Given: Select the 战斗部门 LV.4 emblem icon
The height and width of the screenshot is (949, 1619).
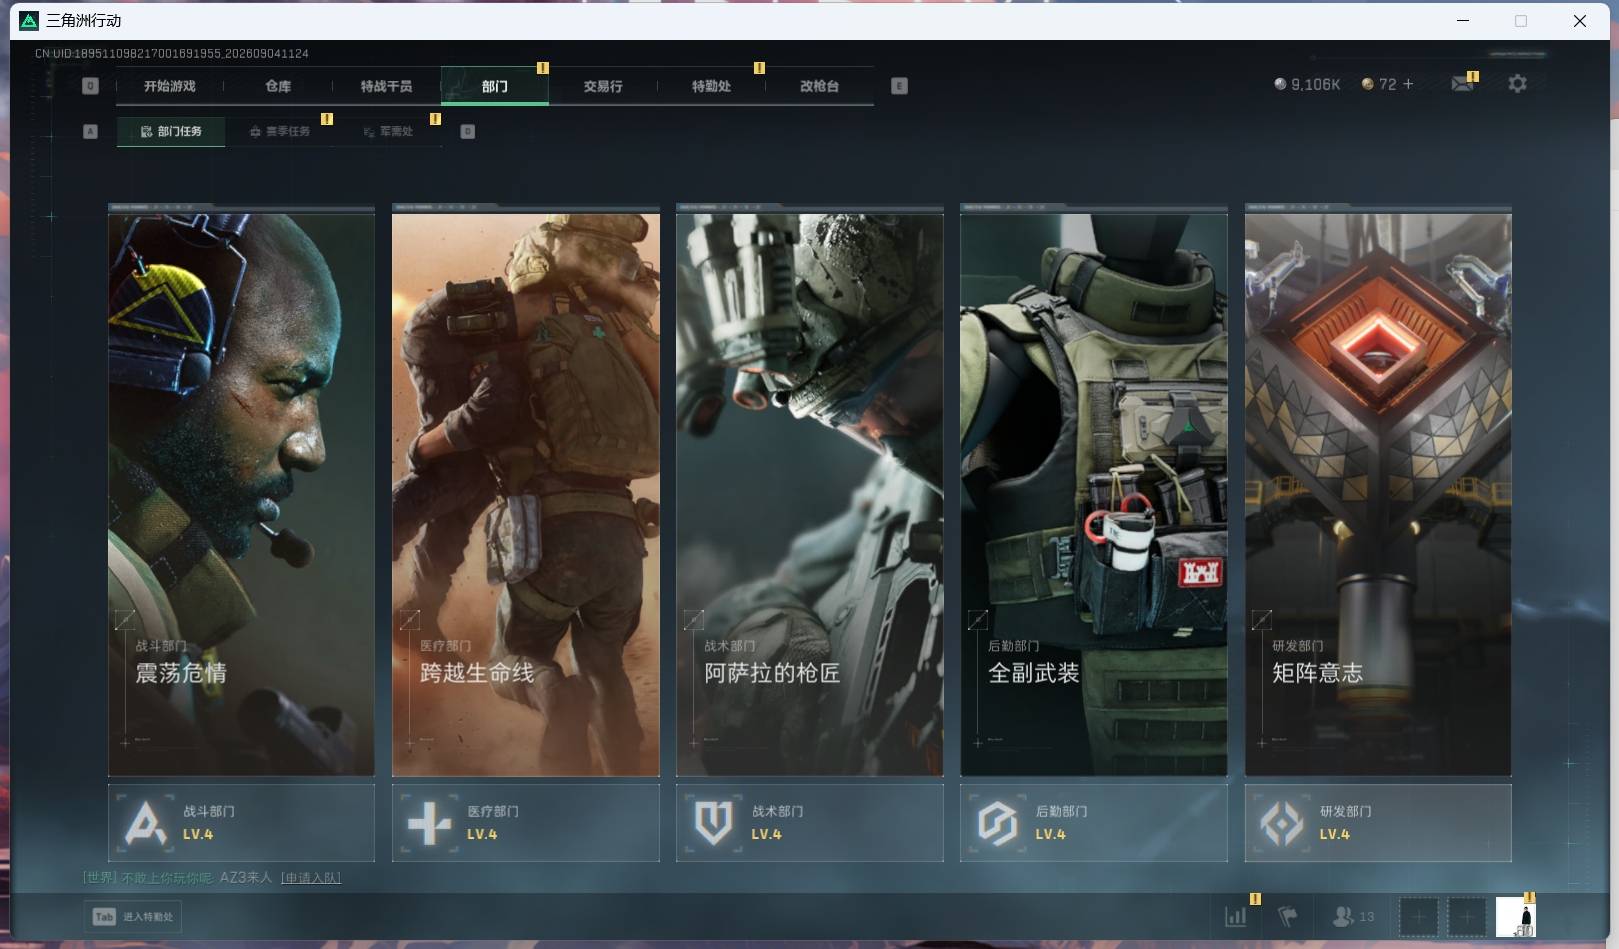Looking at the screenshot, I should (146, 823).
